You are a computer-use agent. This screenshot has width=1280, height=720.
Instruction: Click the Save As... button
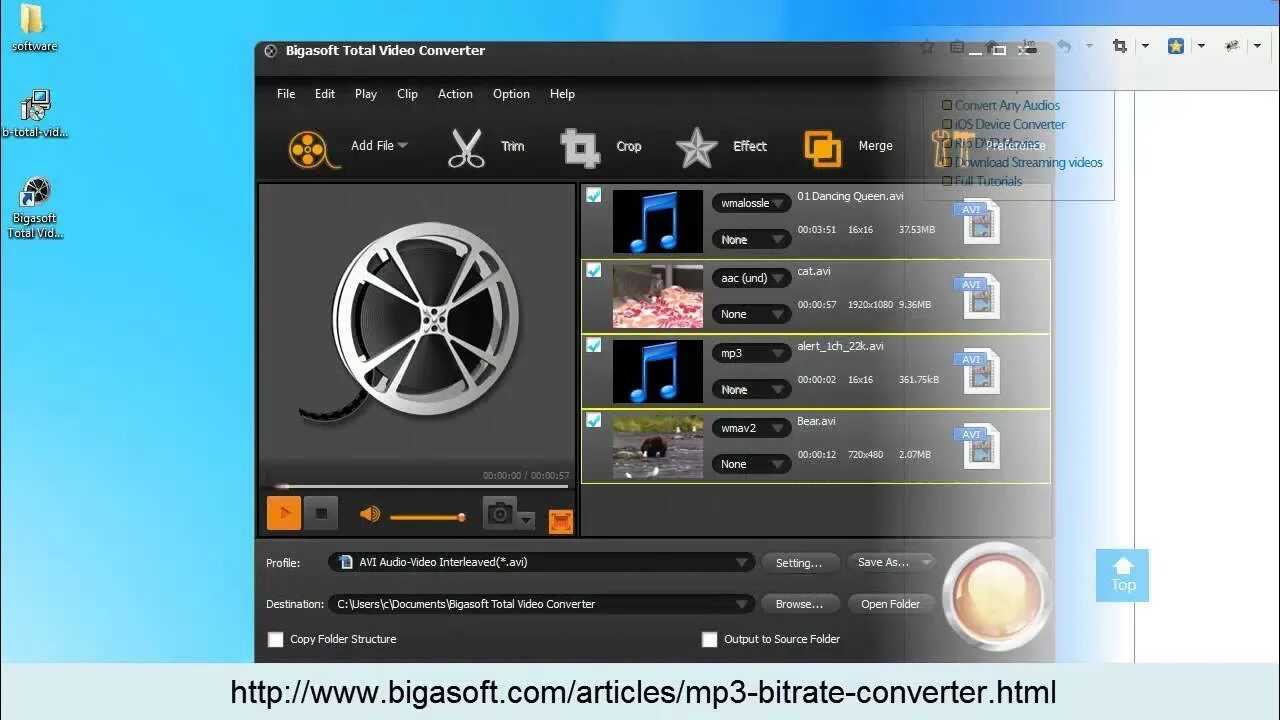click(x=883, y=562)
